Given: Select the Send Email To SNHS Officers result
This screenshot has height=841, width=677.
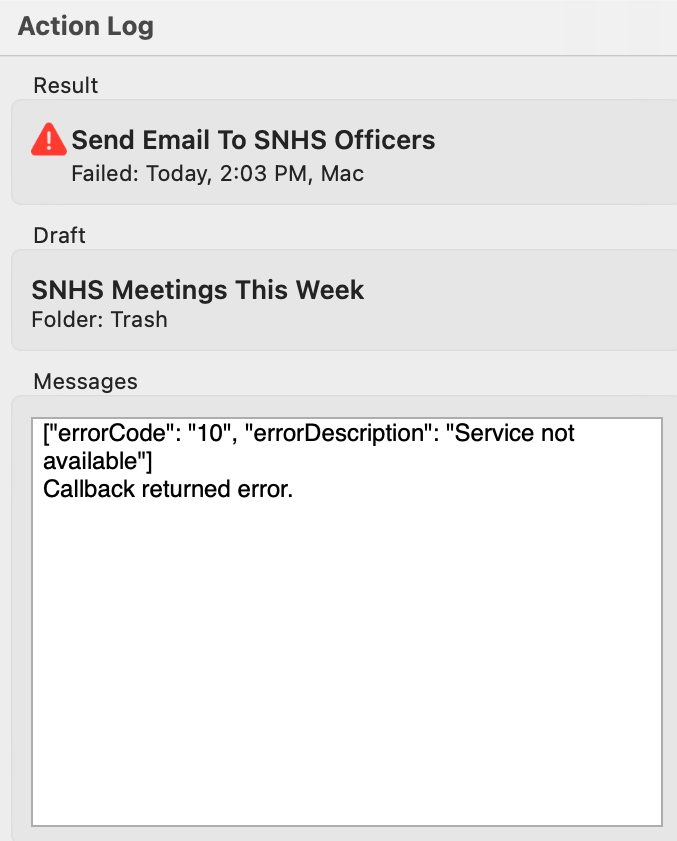Looking at the screenshot, I should [344, 152].
